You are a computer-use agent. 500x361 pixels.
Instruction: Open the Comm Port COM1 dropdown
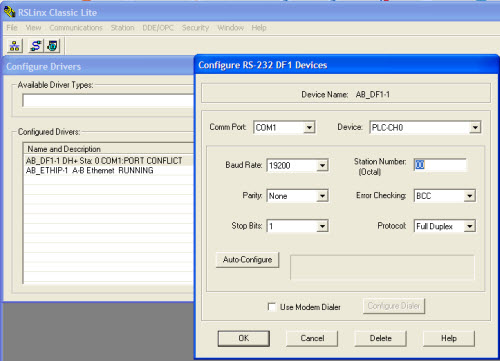(x=309, y=127)
